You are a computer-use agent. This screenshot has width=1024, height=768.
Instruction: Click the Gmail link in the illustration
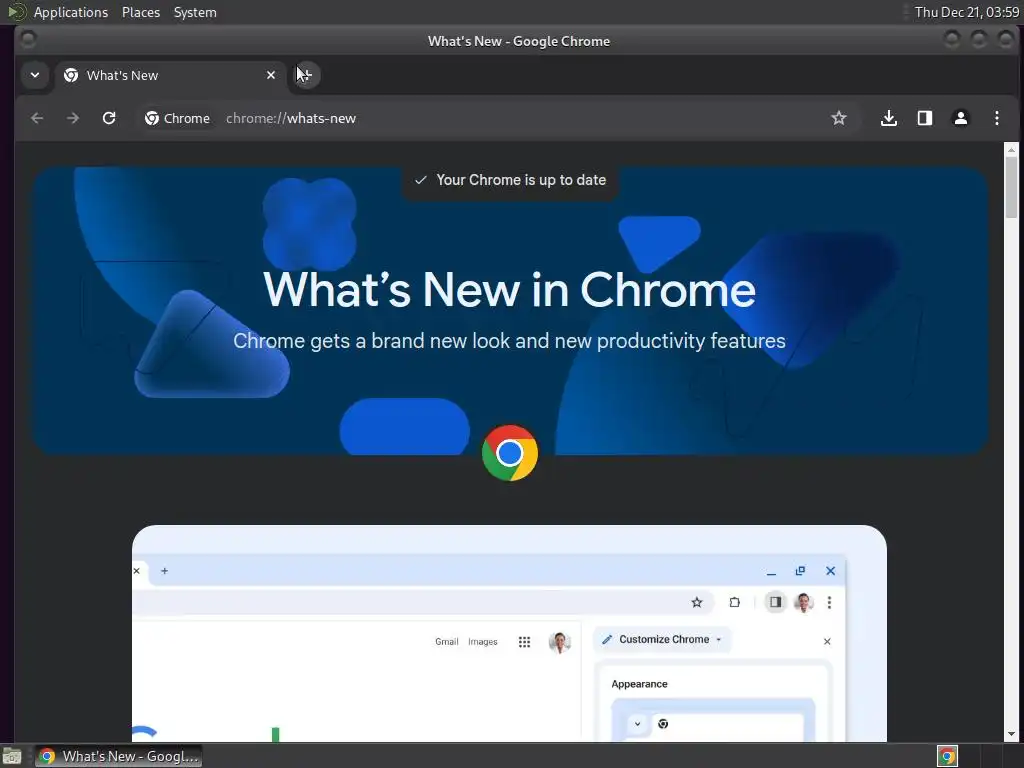pos(447,642)
